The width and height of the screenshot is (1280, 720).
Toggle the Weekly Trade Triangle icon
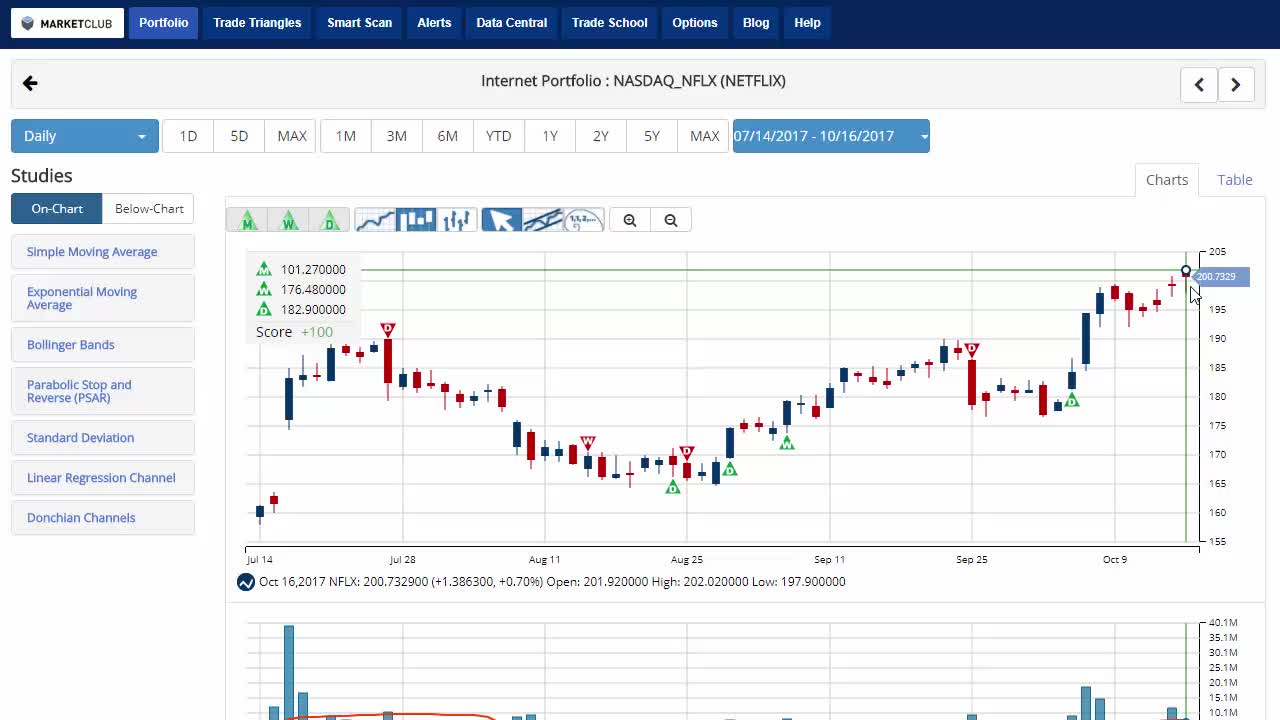(x=289, y=220)
